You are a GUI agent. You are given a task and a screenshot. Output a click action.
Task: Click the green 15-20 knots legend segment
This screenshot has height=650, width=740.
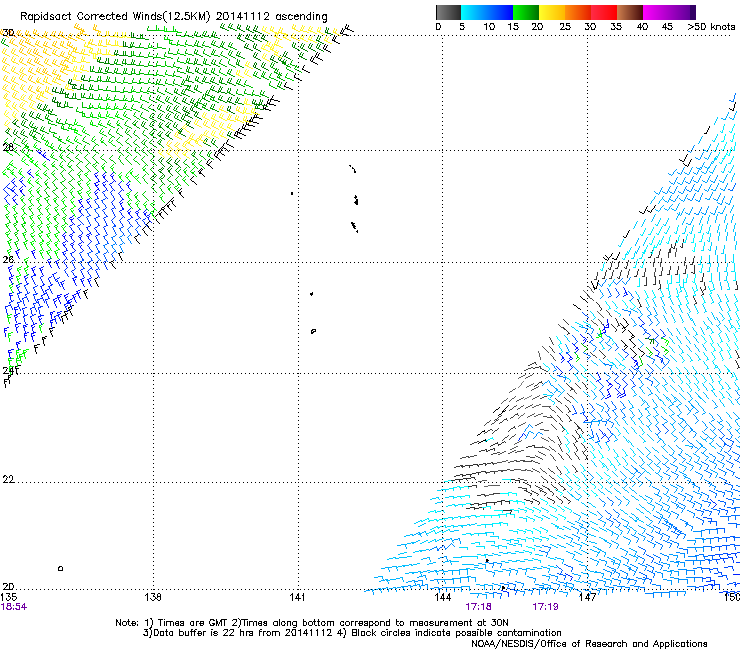pyautogui.click(x=526, y=12)
